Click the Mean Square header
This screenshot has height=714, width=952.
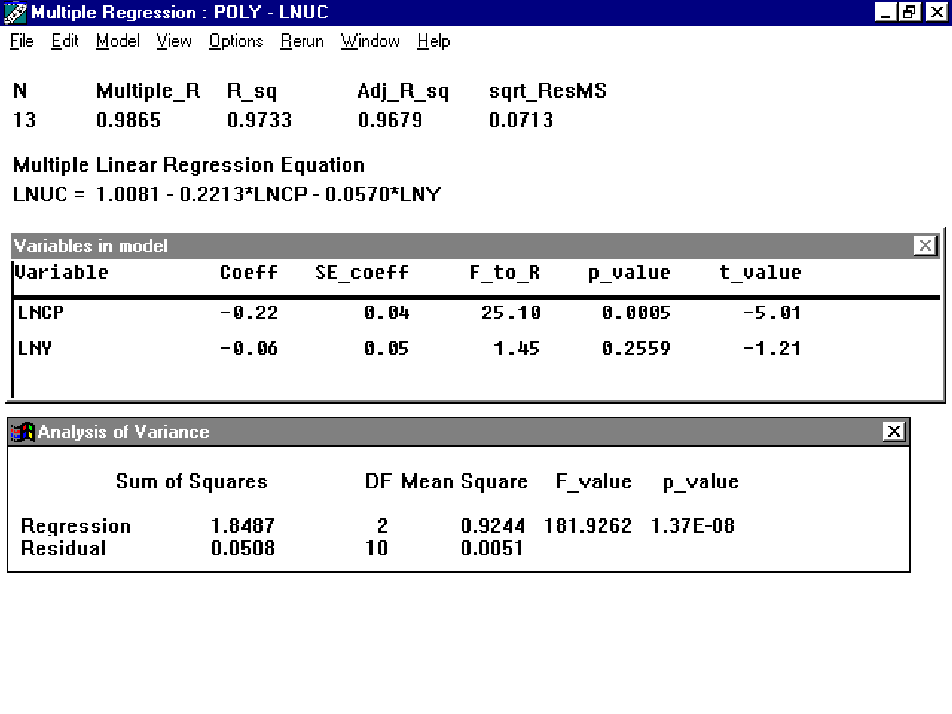[464, 481]
